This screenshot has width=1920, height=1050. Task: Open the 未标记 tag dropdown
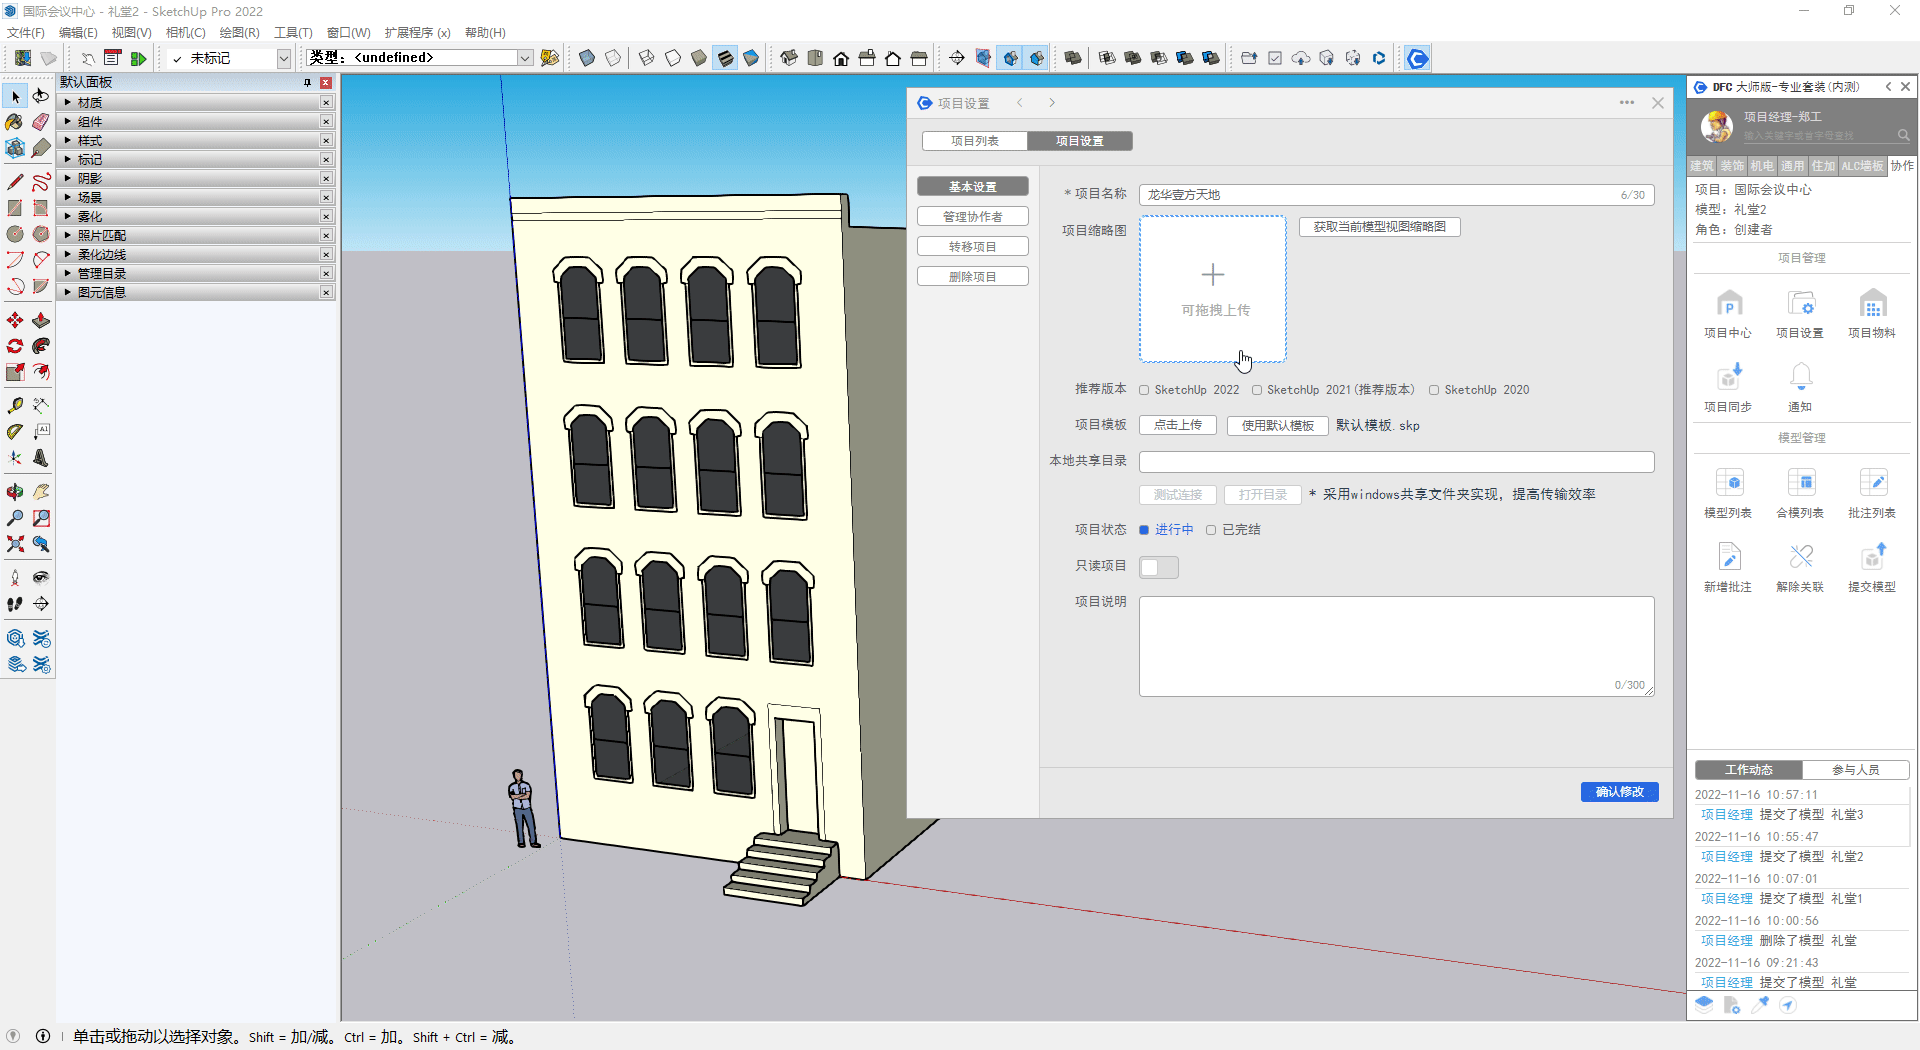click(283, 59)
